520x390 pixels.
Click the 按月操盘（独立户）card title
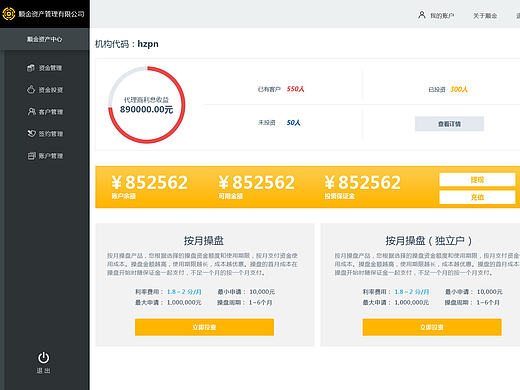pyautogui.click(x=428, y=240)
